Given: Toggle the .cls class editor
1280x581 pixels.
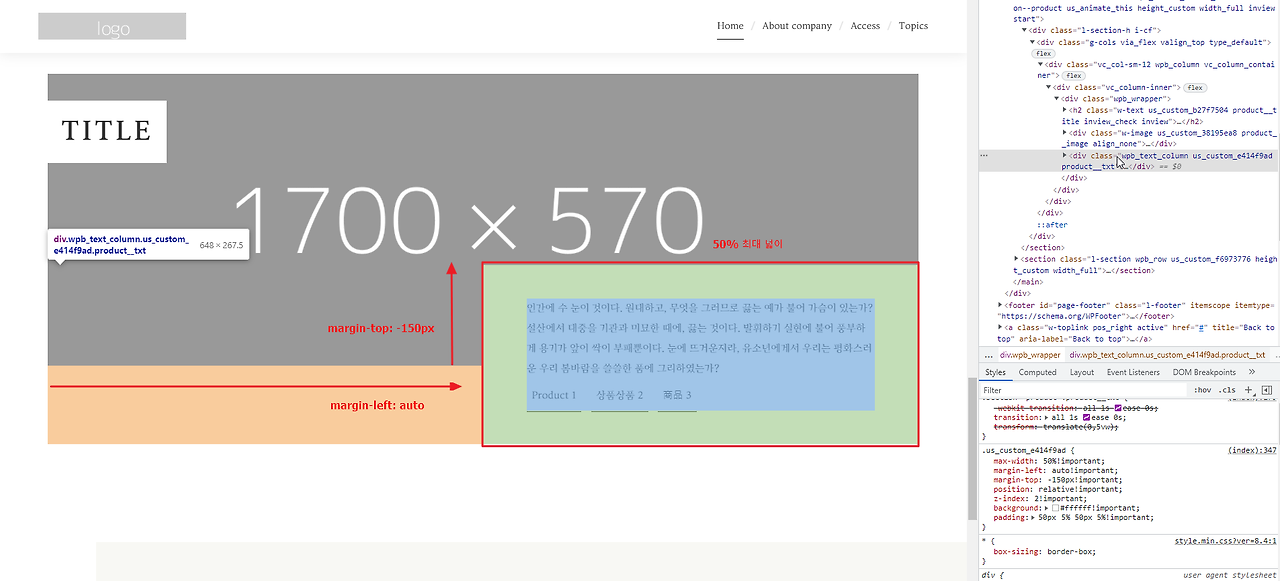Looking at the screenshot, I should tap(1227, 390).
